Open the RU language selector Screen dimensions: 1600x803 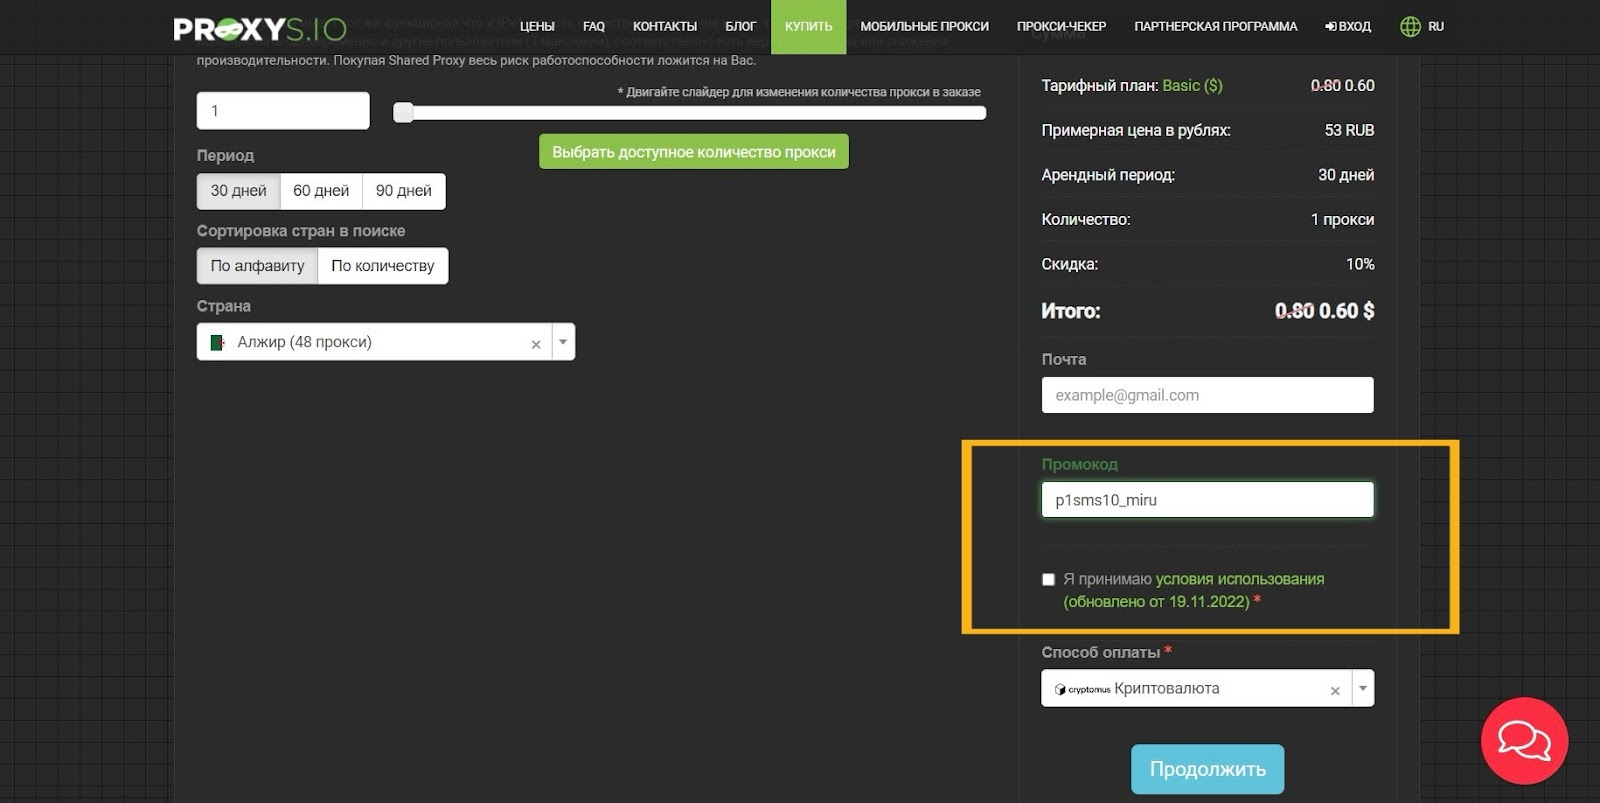[x=1436, y=27]
